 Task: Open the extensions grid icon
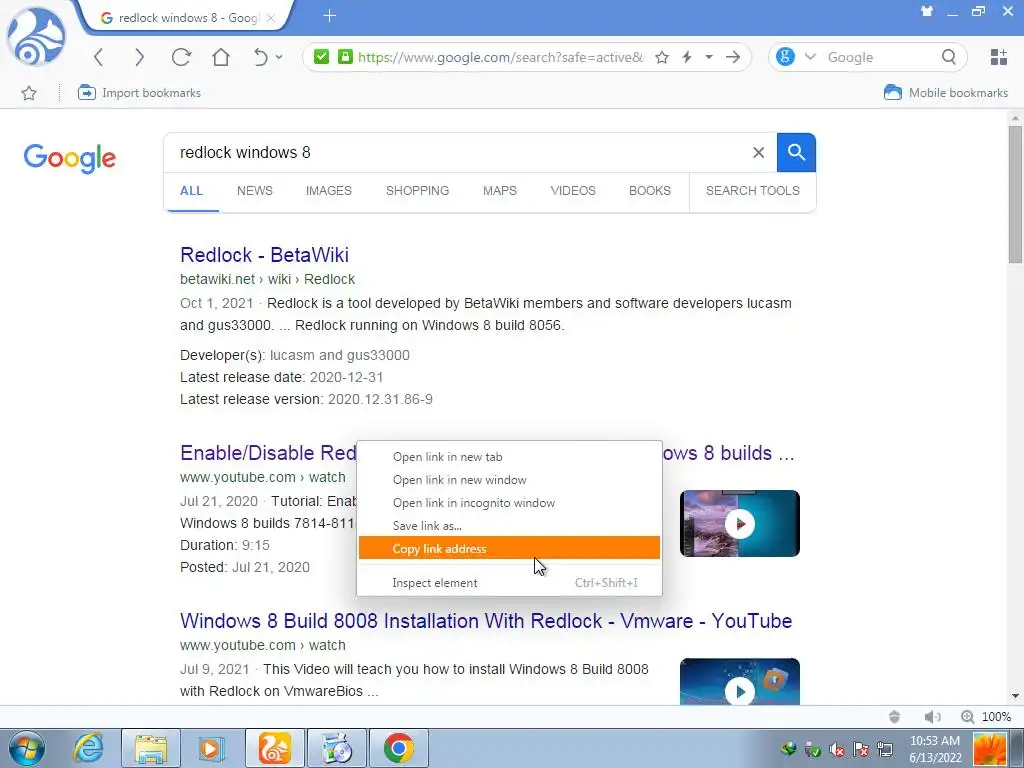point(999,57)
